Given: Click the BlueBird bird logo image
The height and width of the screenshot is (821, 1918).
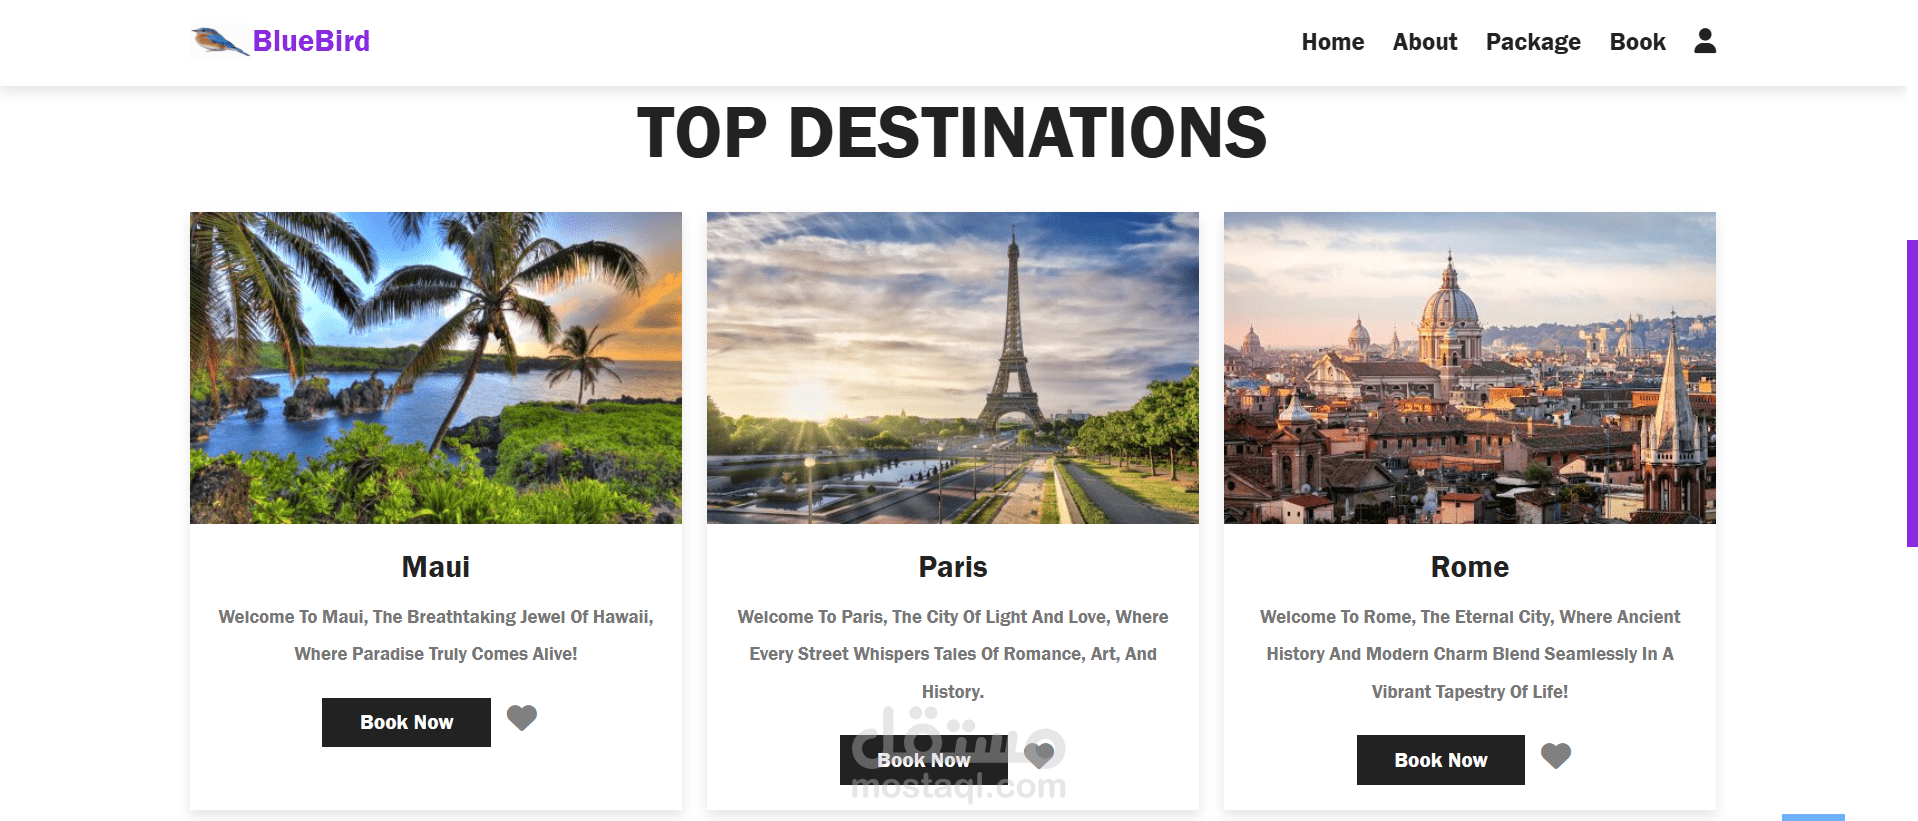Looking at the screenshot, I should [220, 42].
